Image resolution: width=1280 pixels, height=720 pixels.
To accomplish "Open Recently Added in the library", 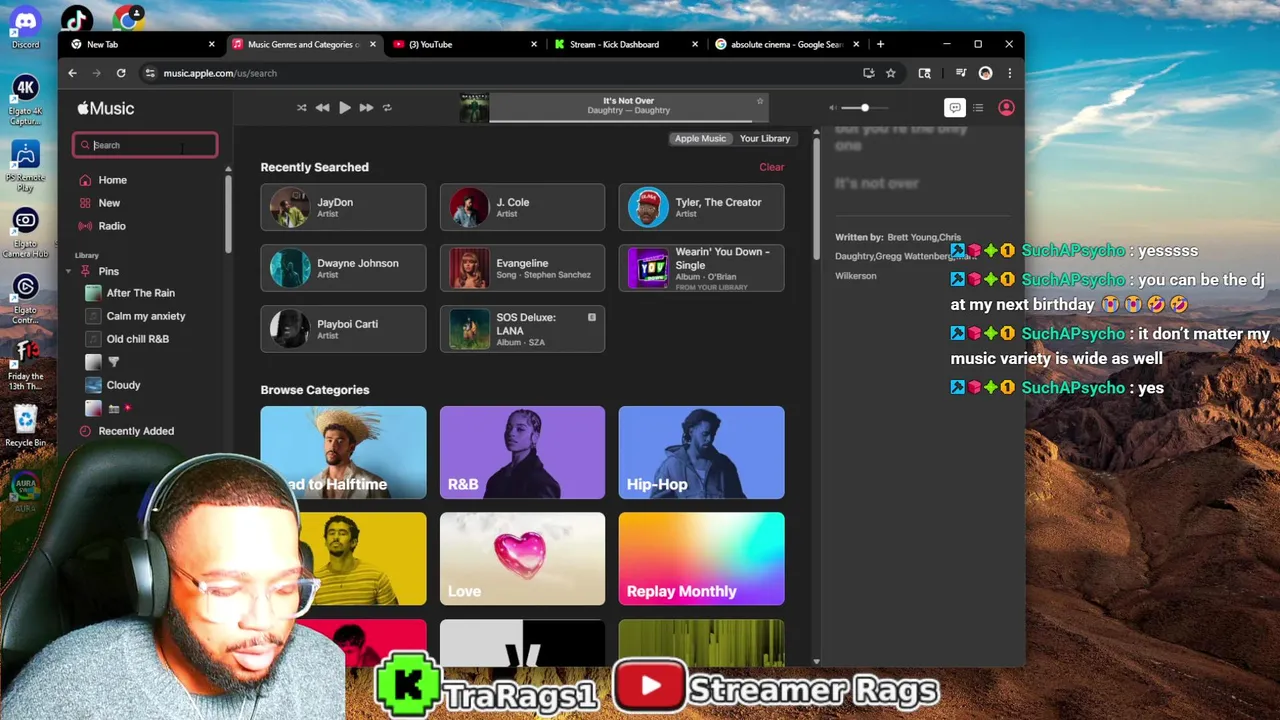I will pyautogui.click(x=136, y=431).
